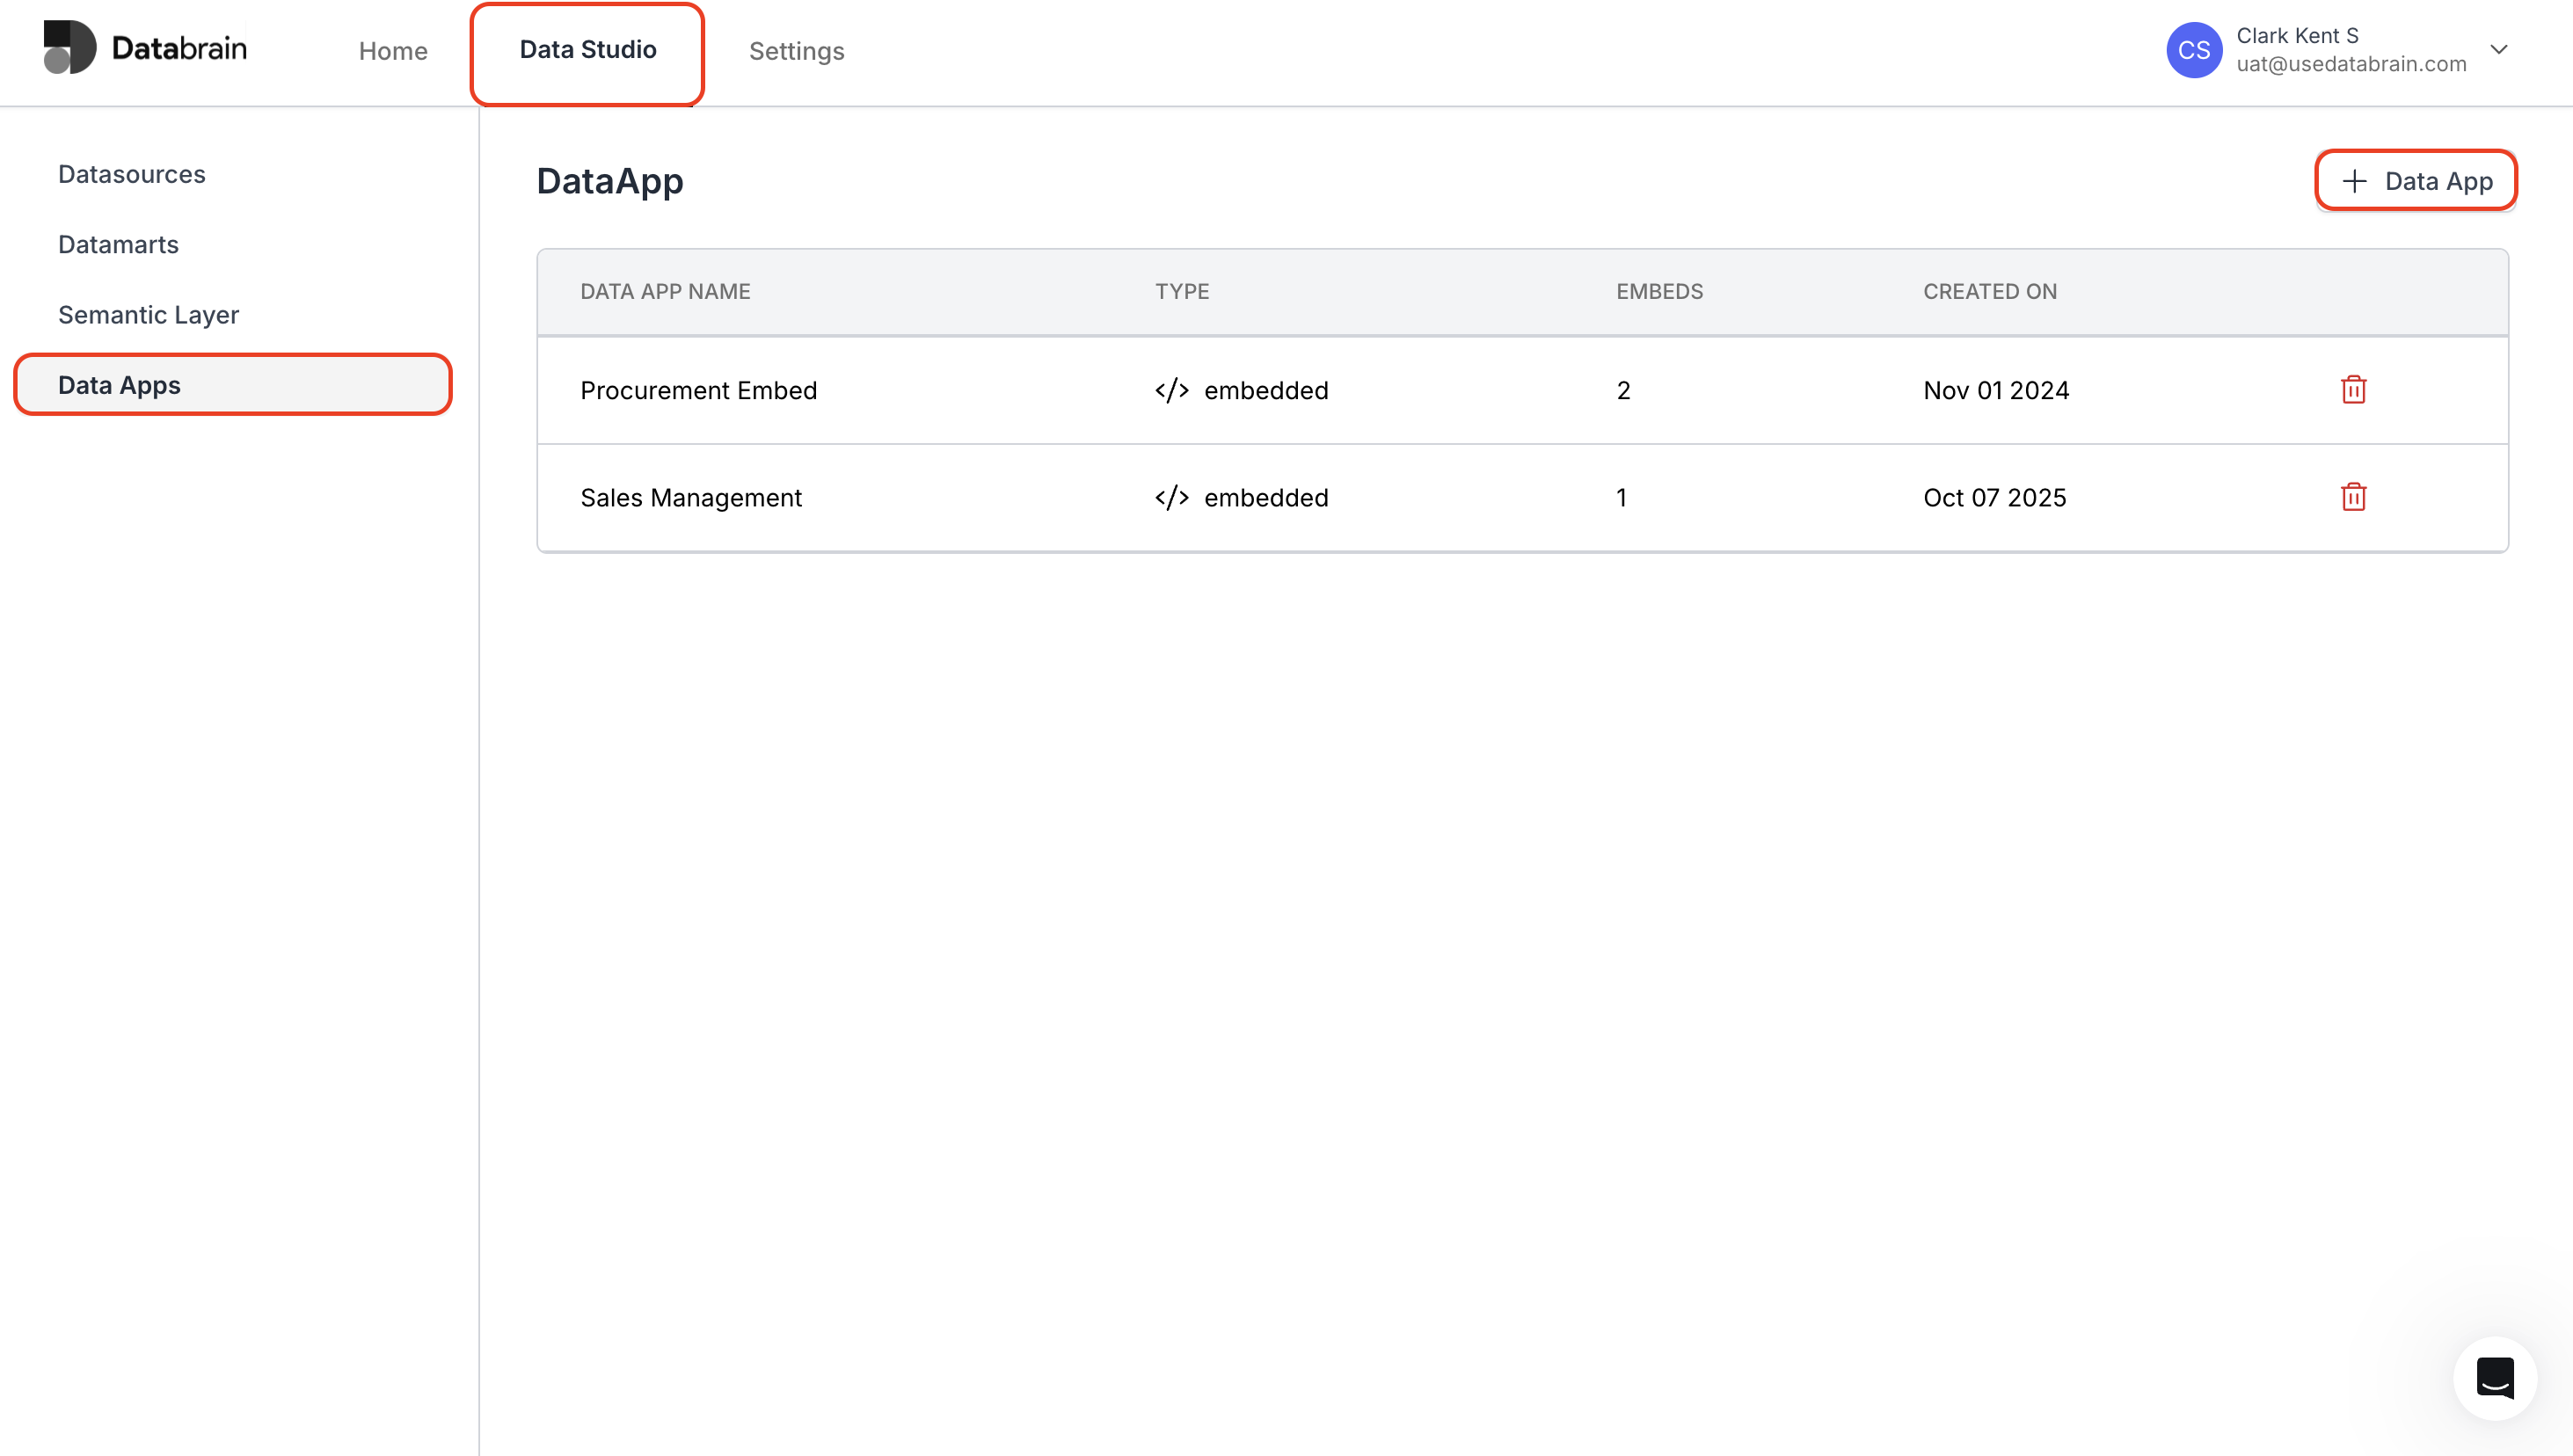This screenshot has width=2573, height=1456.
Task: Open the Datamarts sidebar section
Action: [118, 244]
